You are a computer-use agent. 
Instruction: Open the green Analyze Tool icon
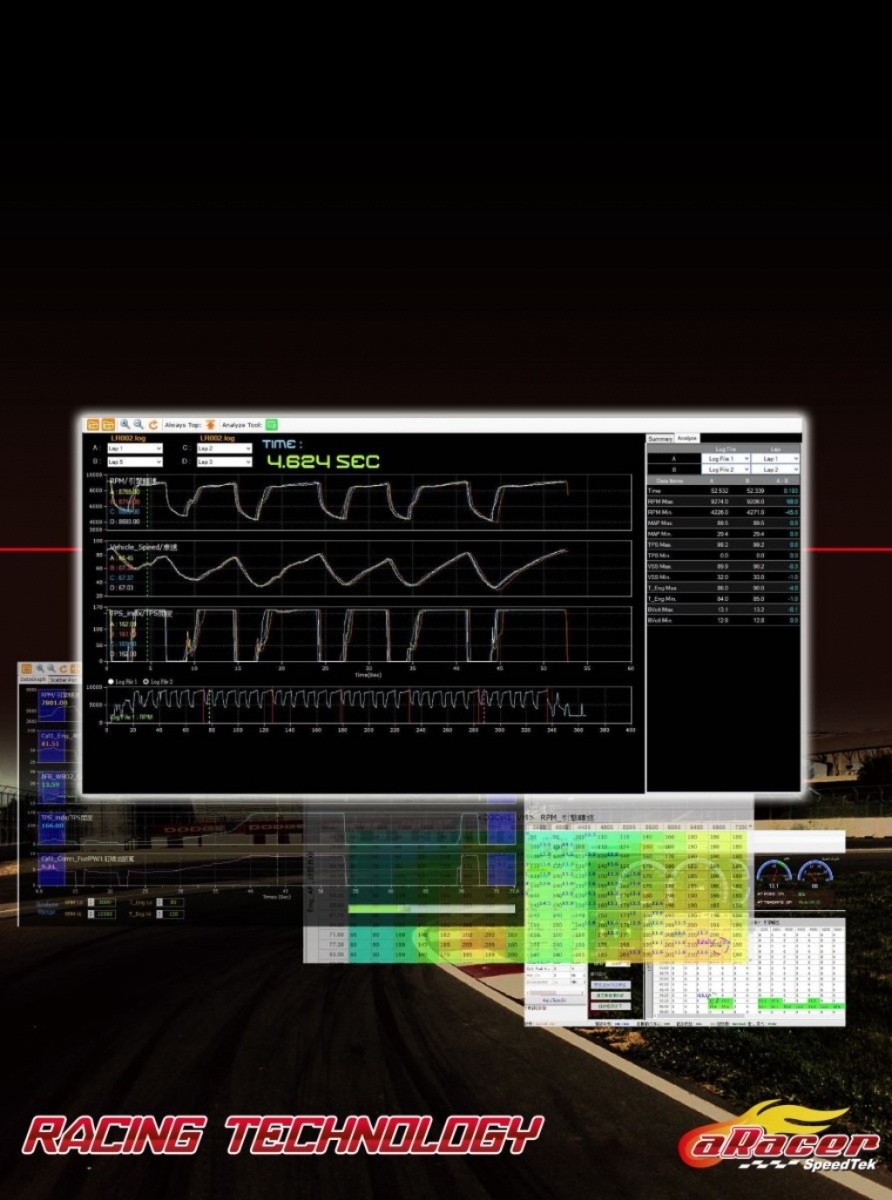tap(271, 425)
